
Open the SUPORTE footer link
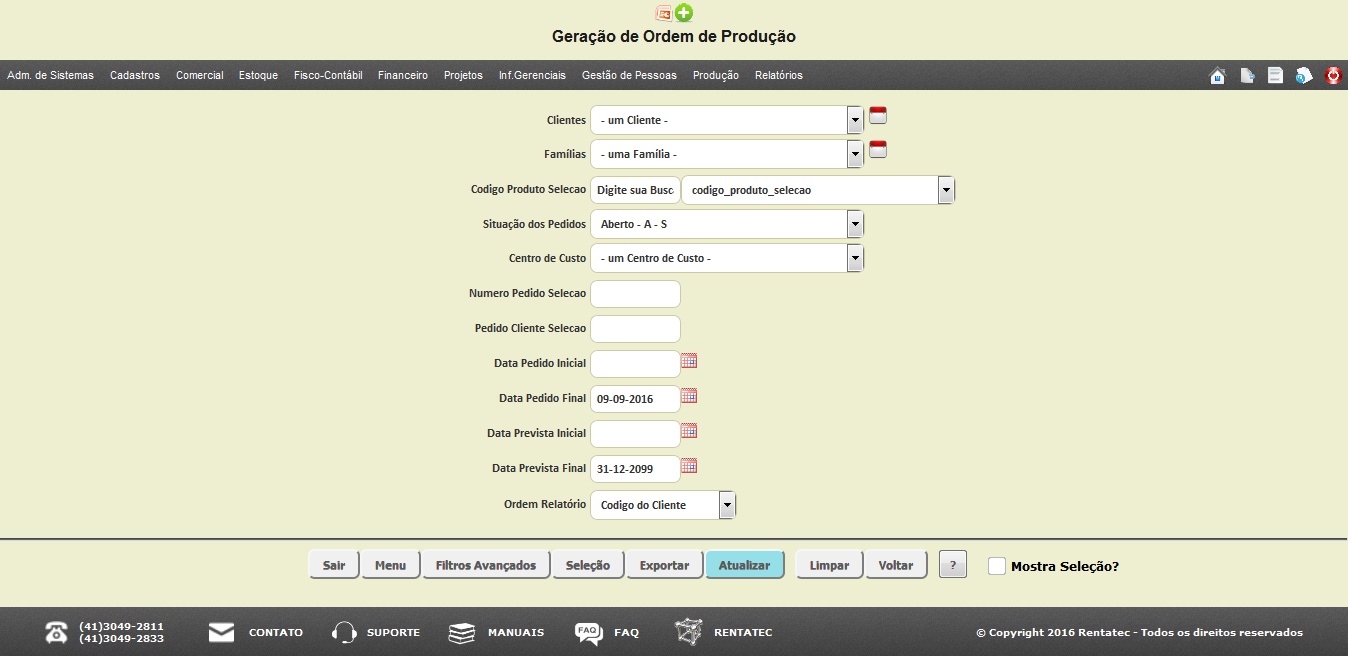coord(393,632)
